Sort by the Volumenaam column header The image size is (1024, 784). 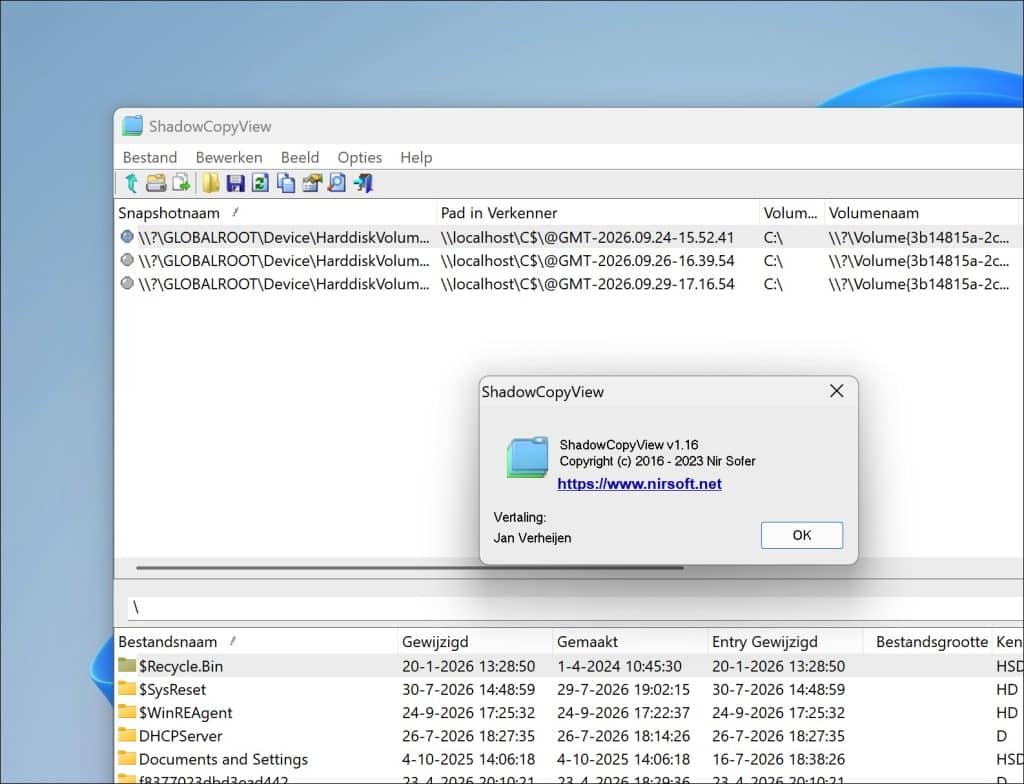point(921,213)
